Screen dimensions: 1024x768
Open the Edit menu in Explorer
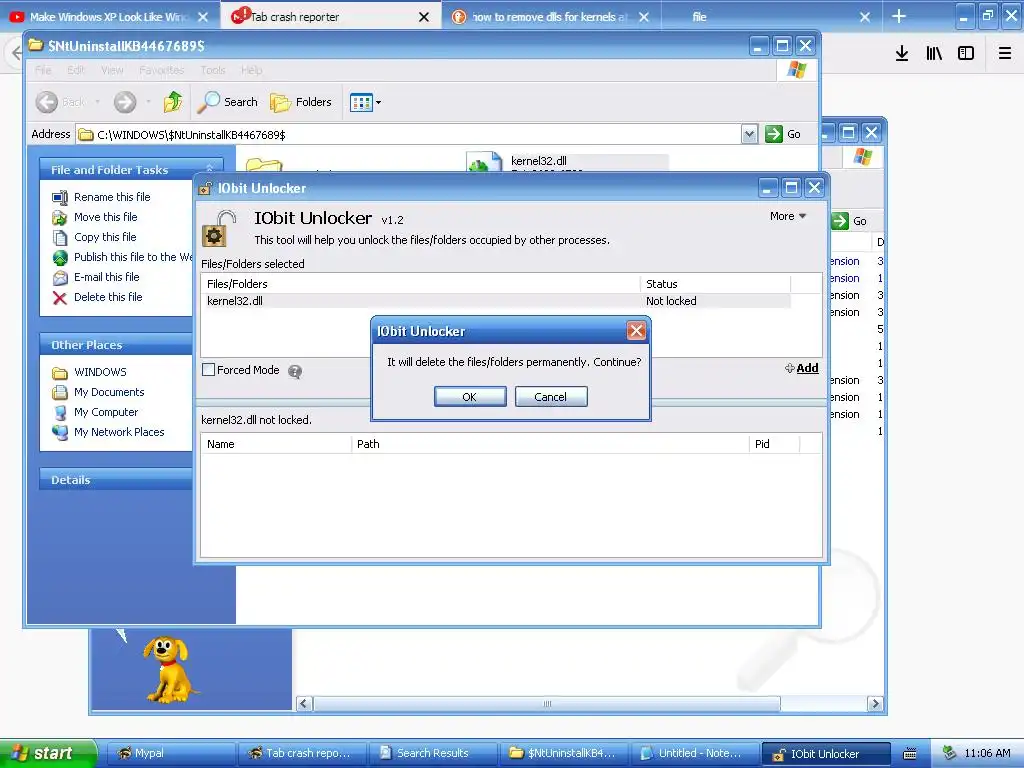pos(76,70)
